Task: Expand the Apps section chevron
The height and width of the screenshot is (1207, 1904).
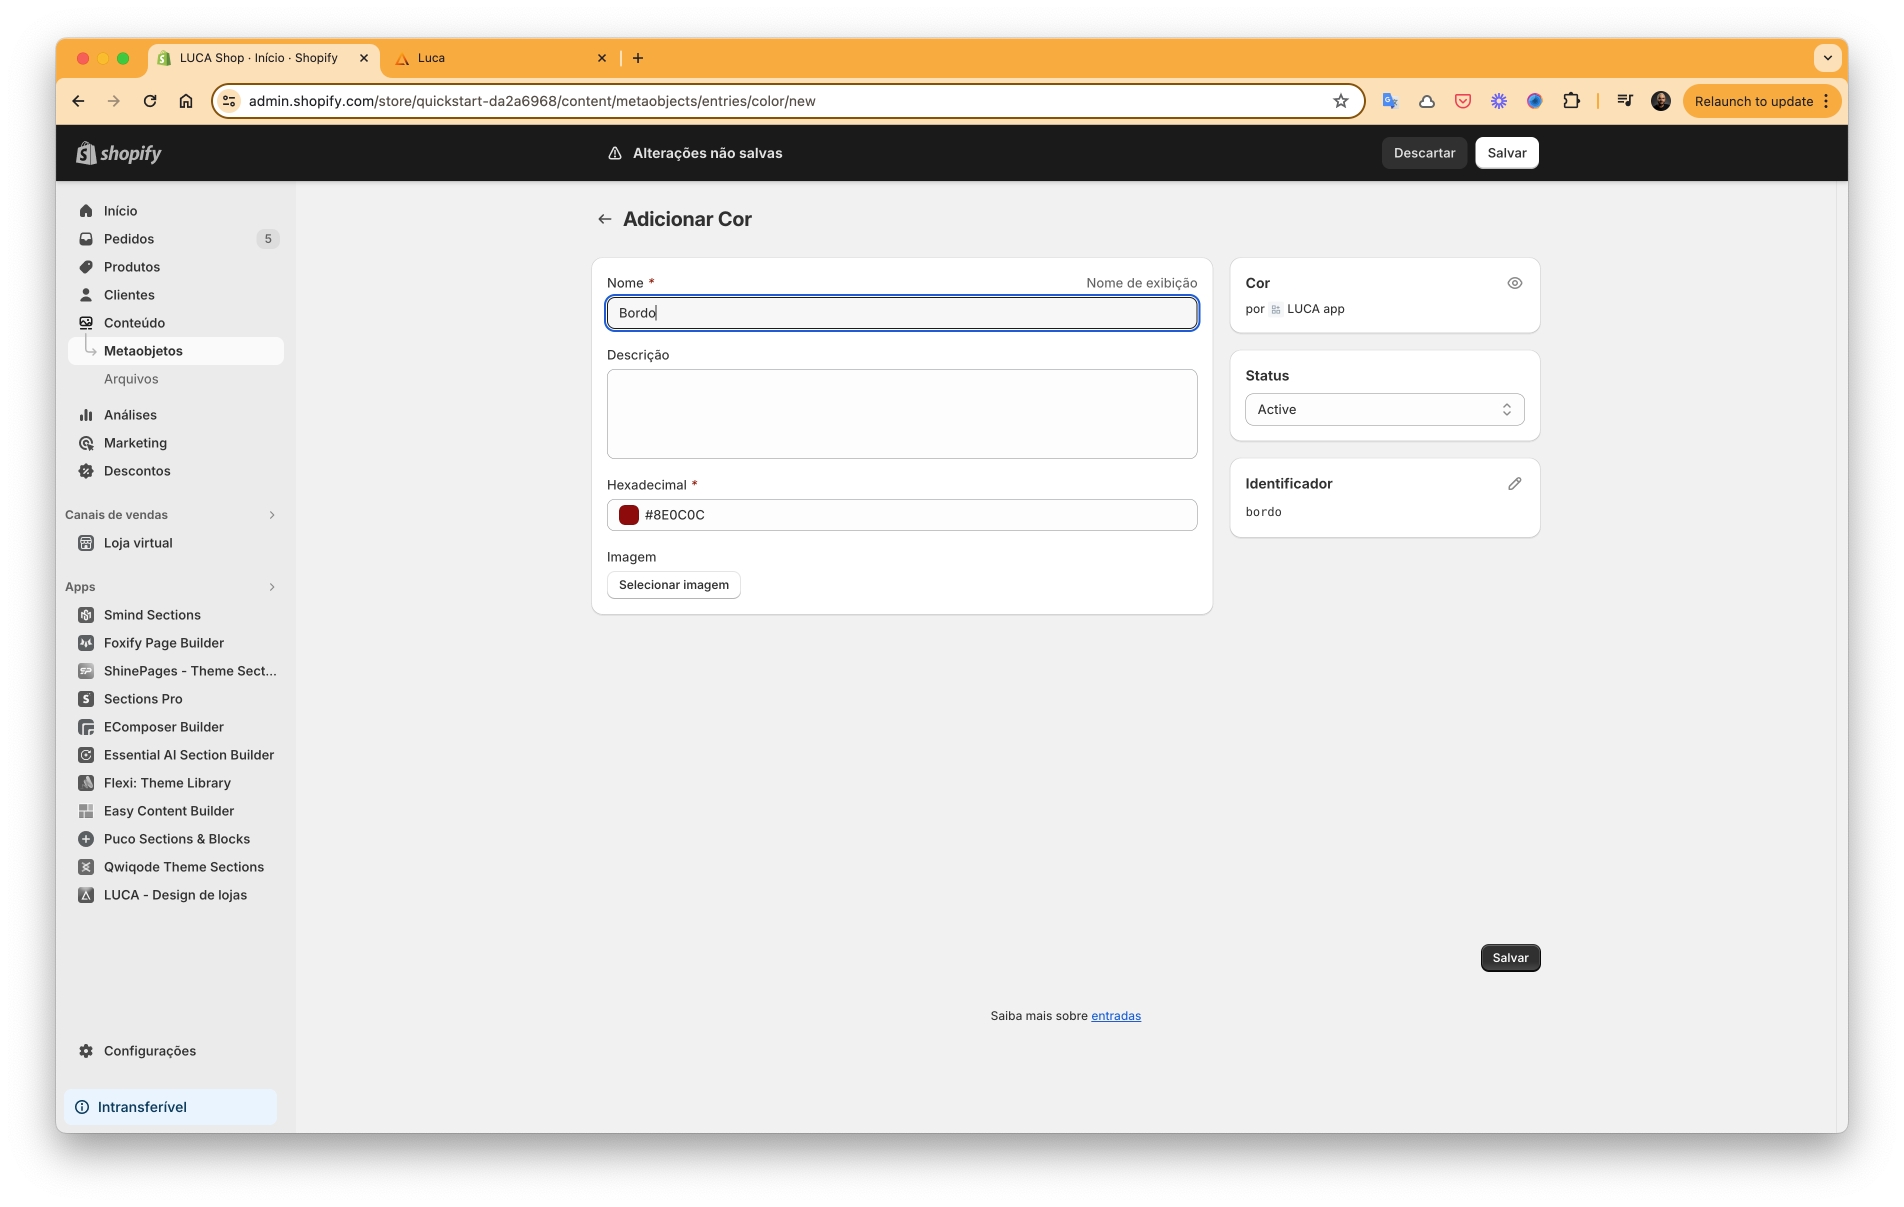Action: [x=271, y=587]
